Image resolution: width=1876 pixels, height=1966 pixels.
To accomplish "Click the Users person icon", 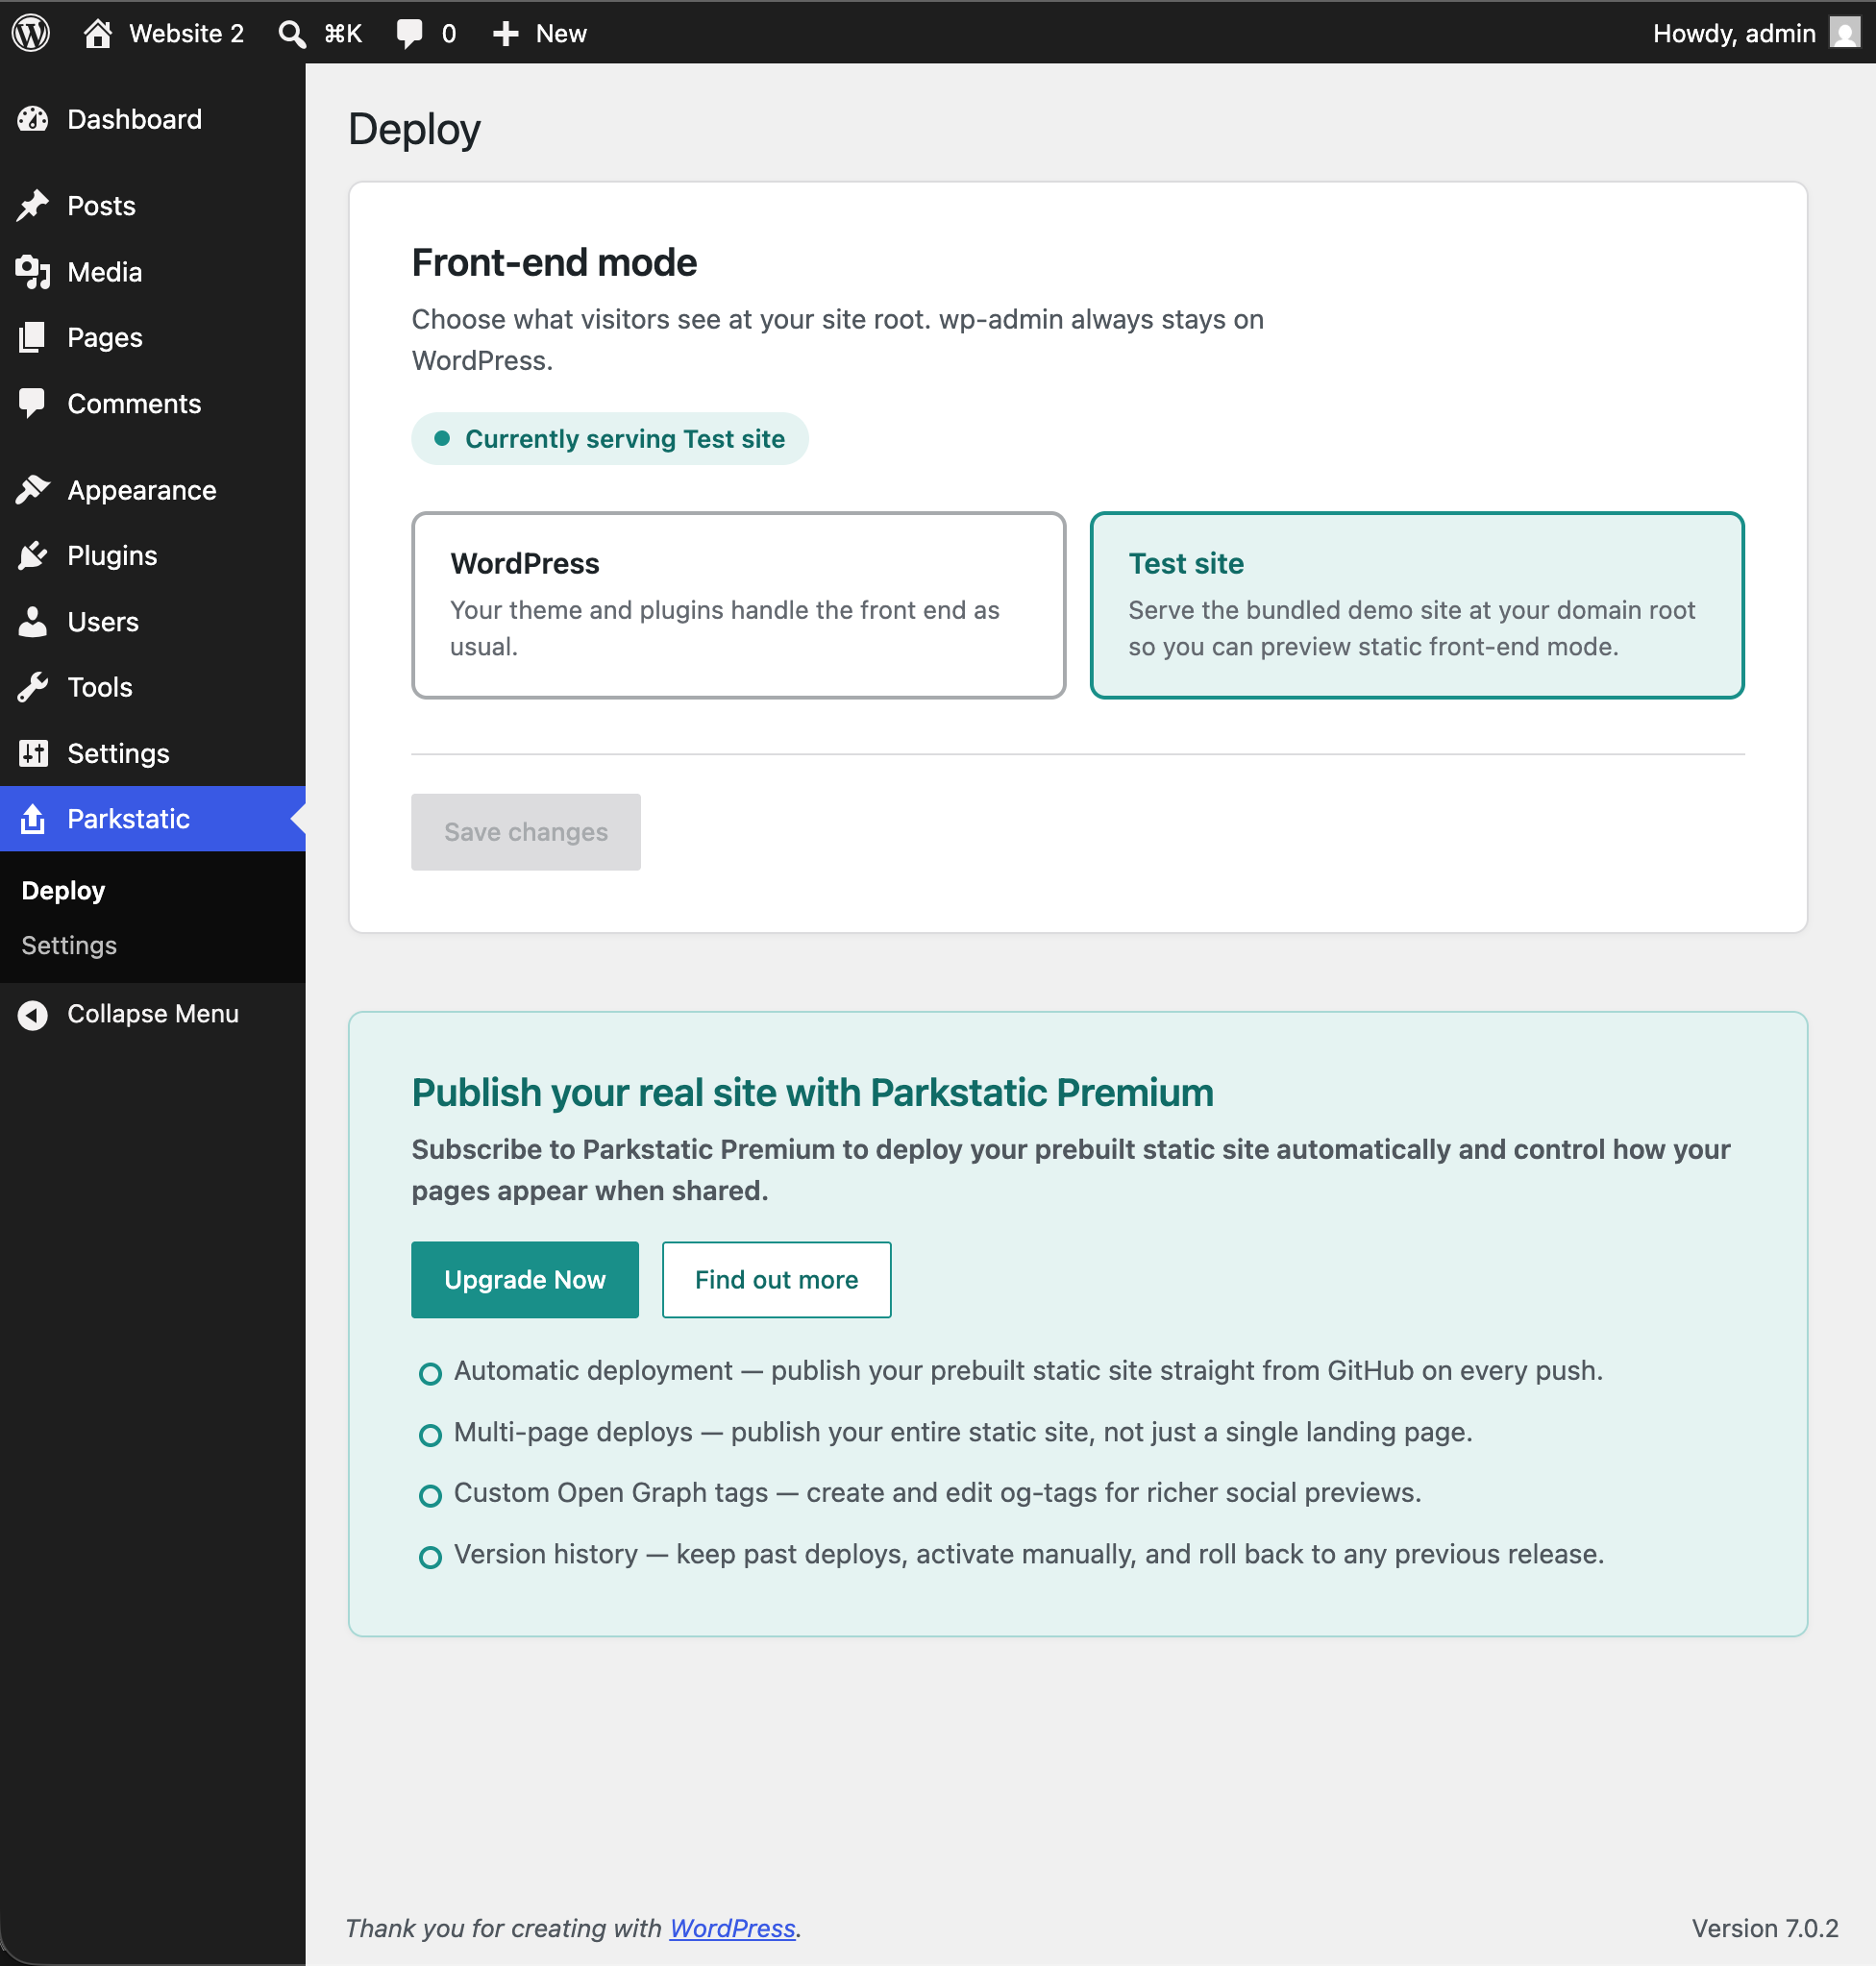I will (33, 622).
